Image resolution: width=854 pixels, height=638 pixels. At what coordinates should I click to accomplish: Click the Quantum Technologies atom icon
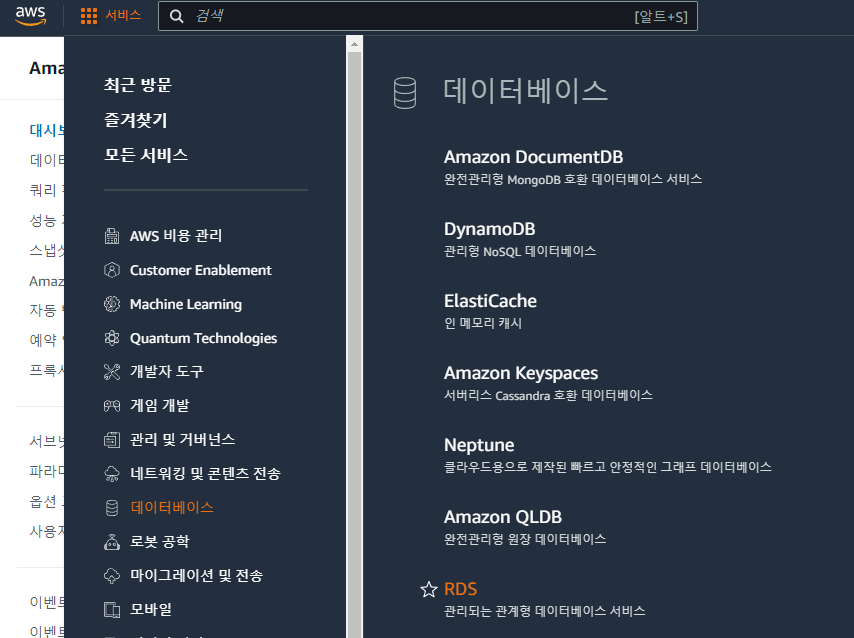pyautogui.click(x=112, y=338)
